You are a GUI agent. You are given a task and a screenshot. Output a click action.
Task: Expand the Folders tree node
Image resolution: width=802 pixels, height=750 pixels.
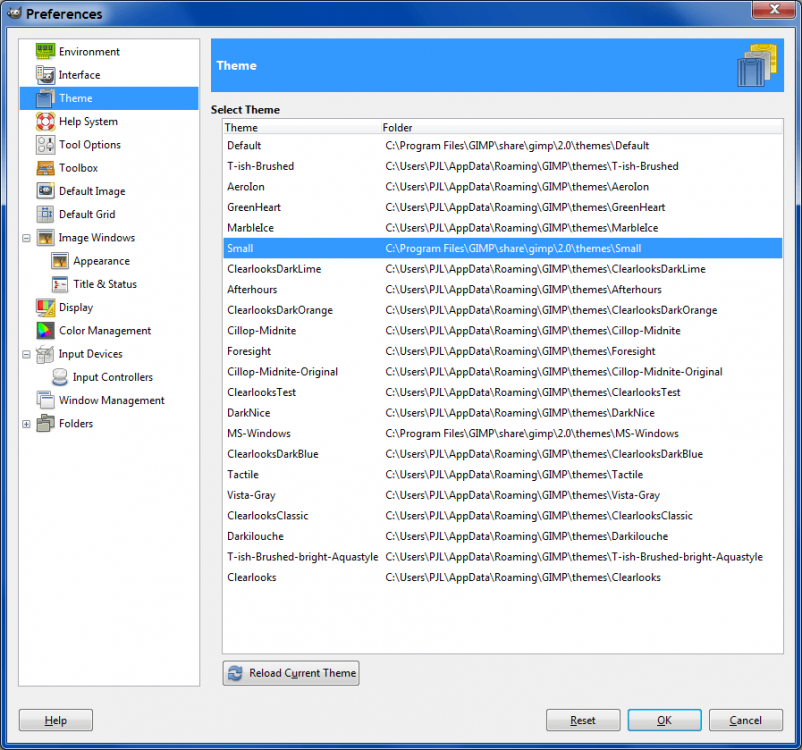coord(26,424)
